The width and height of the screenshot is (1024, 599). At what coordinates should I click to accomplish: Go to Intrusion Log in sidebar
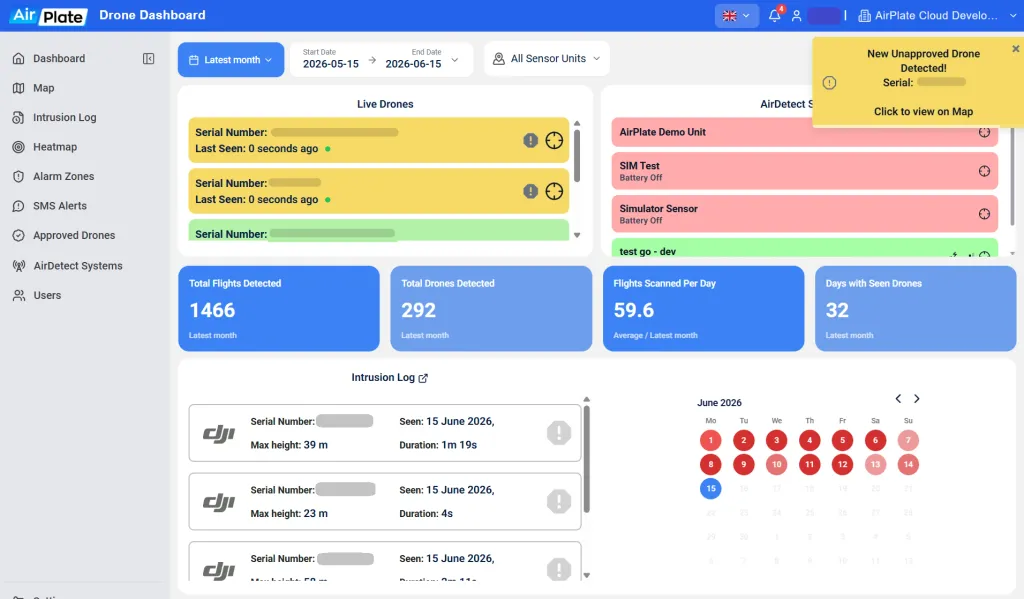coord(54,117)
